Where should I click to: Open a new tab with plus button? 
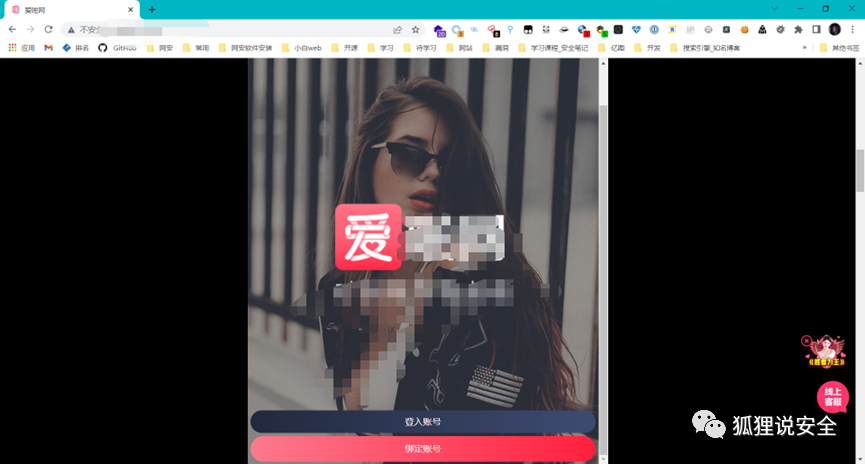click(x=152, y=9)
